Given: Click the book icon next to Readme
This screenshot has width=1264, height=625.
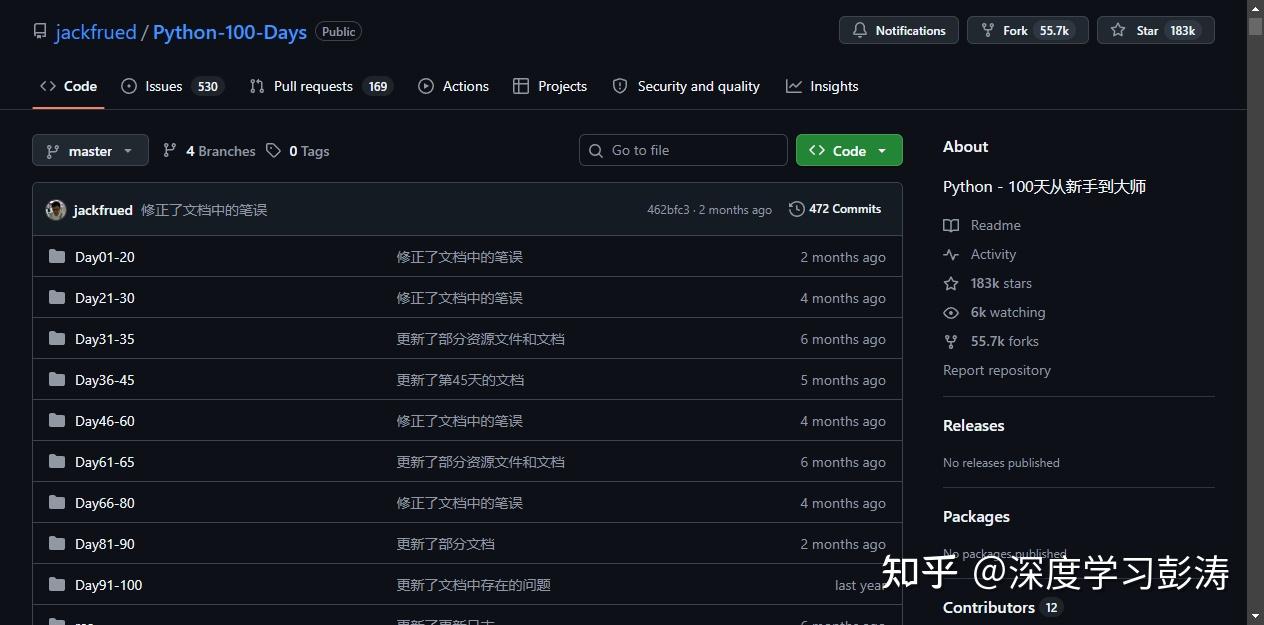Looking at the screenshot, I should pyautogui.click(x=951, y=226).
